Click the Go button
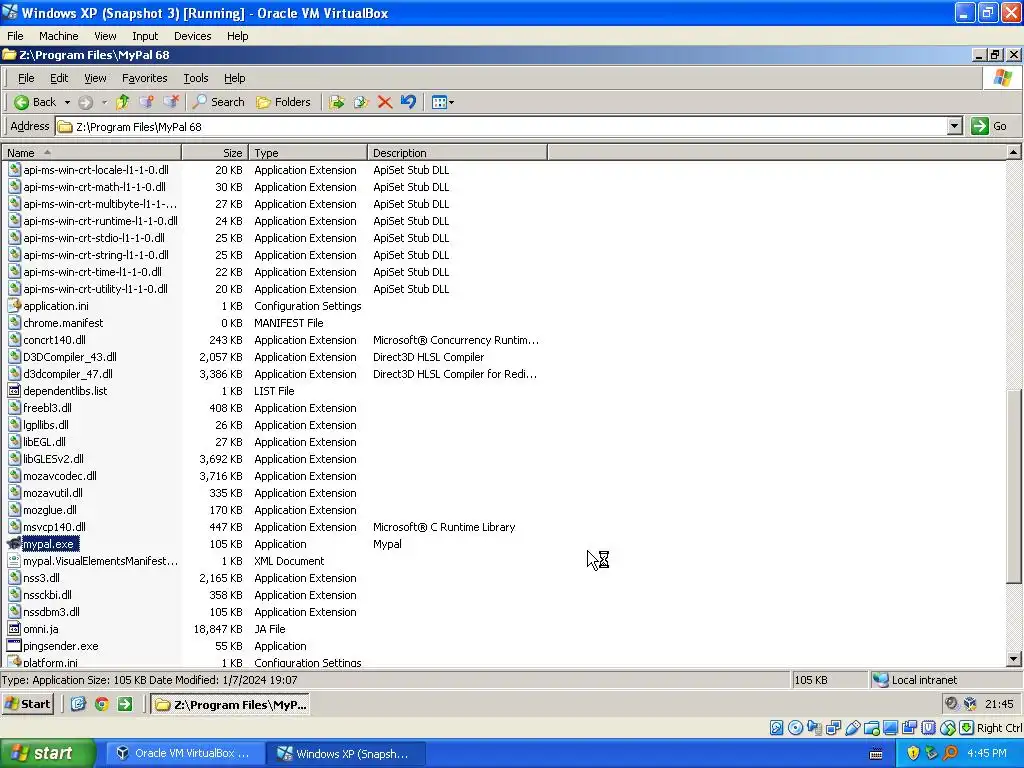The height and width of the screenshot is (768, 1024). (x=989, y=126)
